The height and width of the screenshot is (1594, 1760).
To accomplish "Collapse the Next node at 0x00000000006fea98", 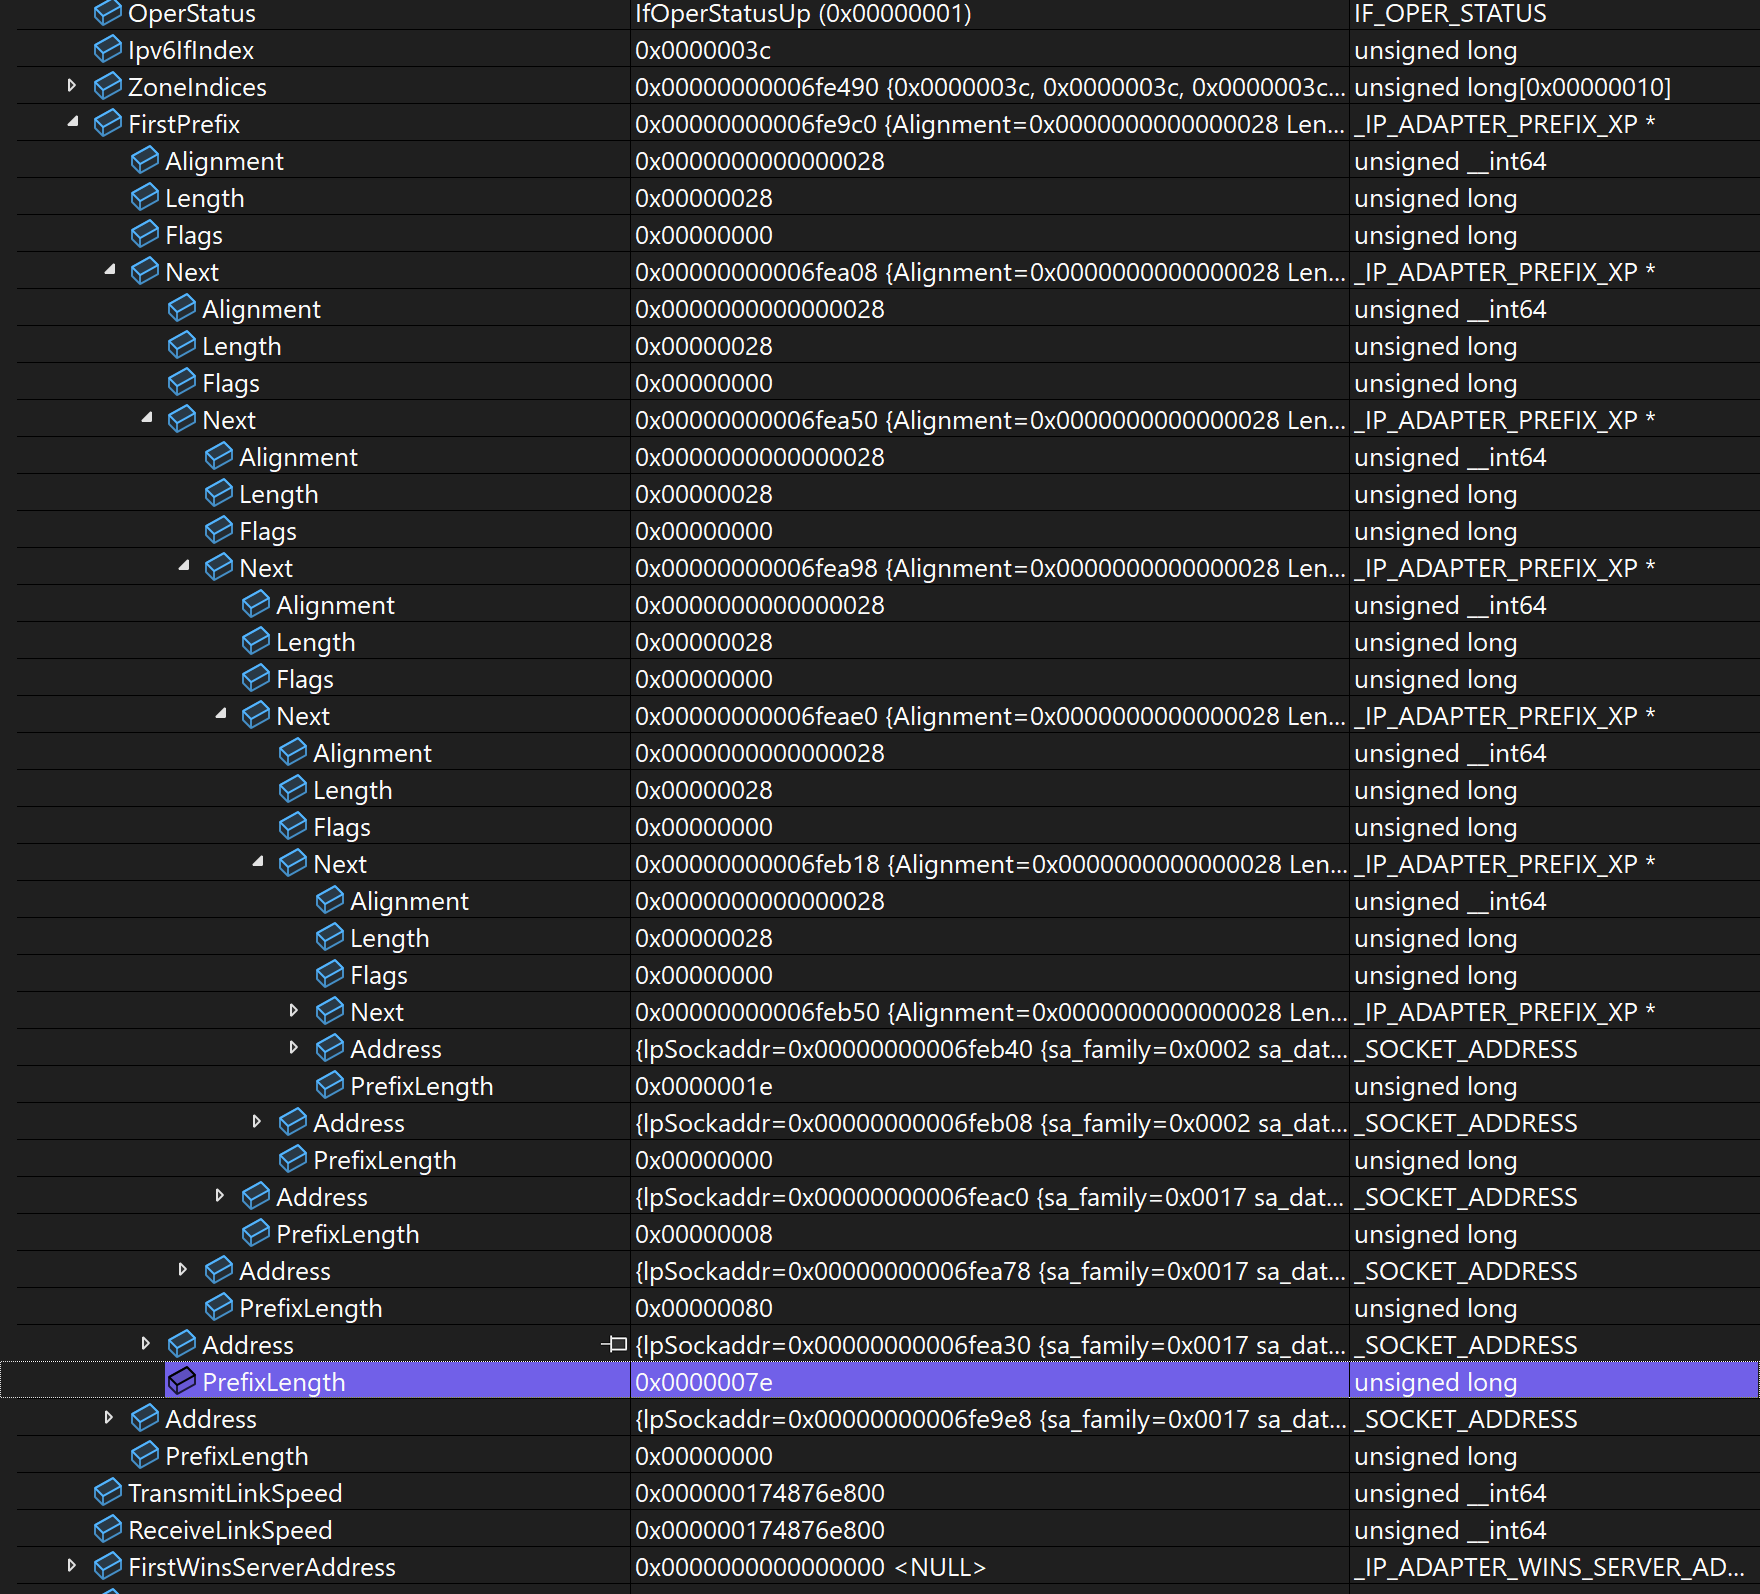I will (x=183, y=566).
